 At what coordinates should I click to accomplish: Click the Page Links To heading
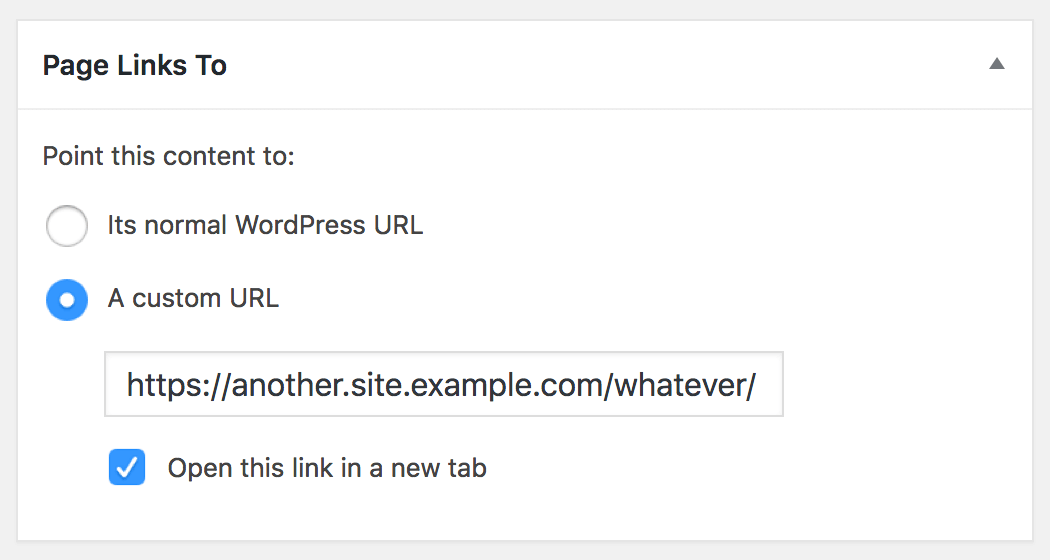pyautogui.click(x=134, y=66)
